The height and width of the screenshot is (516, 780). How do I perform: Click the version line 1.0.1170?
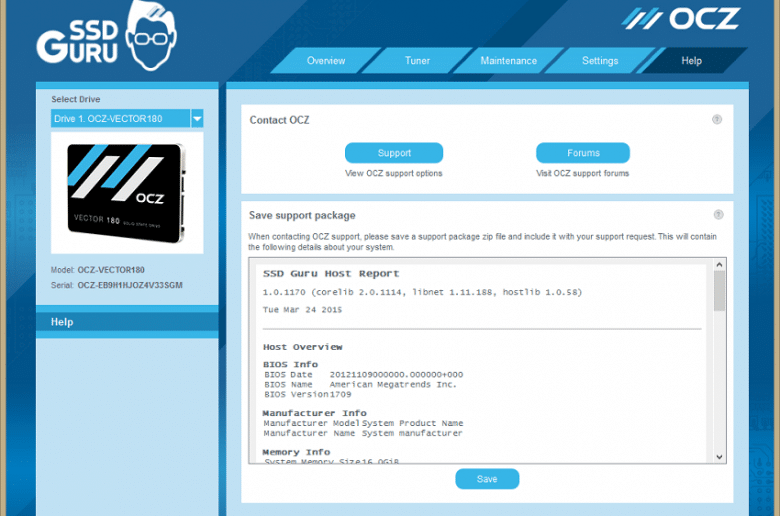pyautogui.click(x=422, y=292)
